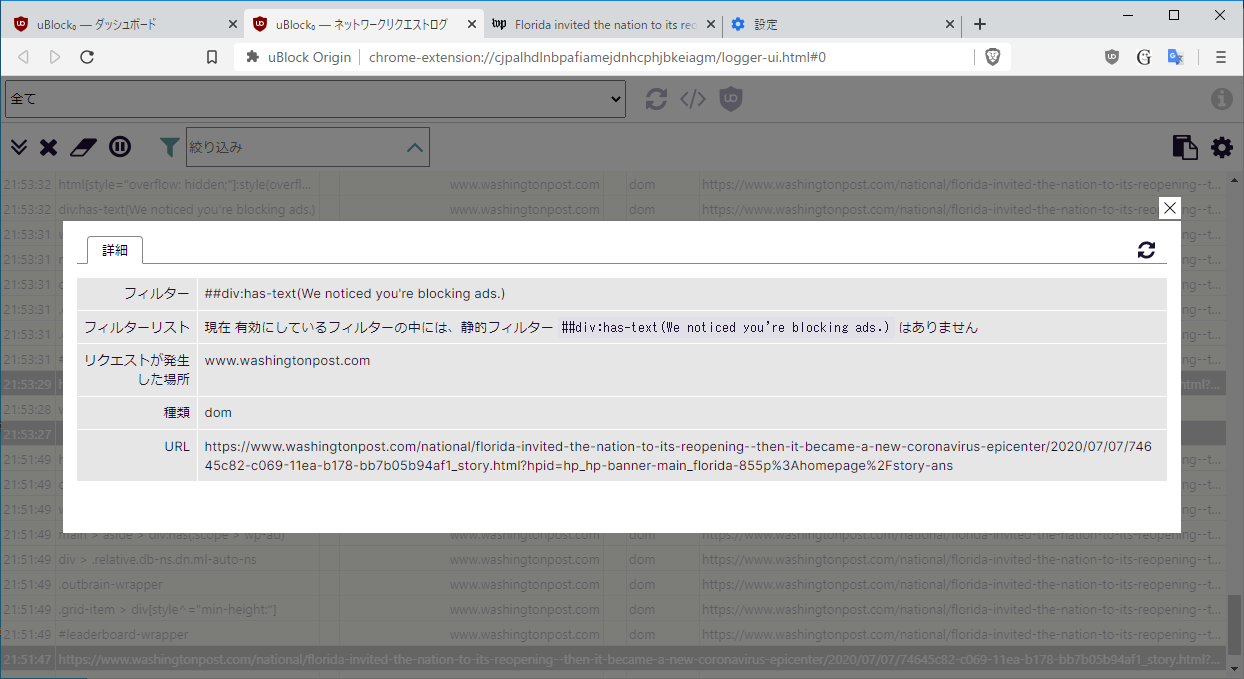Select the ##div:has-text filter value text

pyautogui.click(x=355, y=293)
